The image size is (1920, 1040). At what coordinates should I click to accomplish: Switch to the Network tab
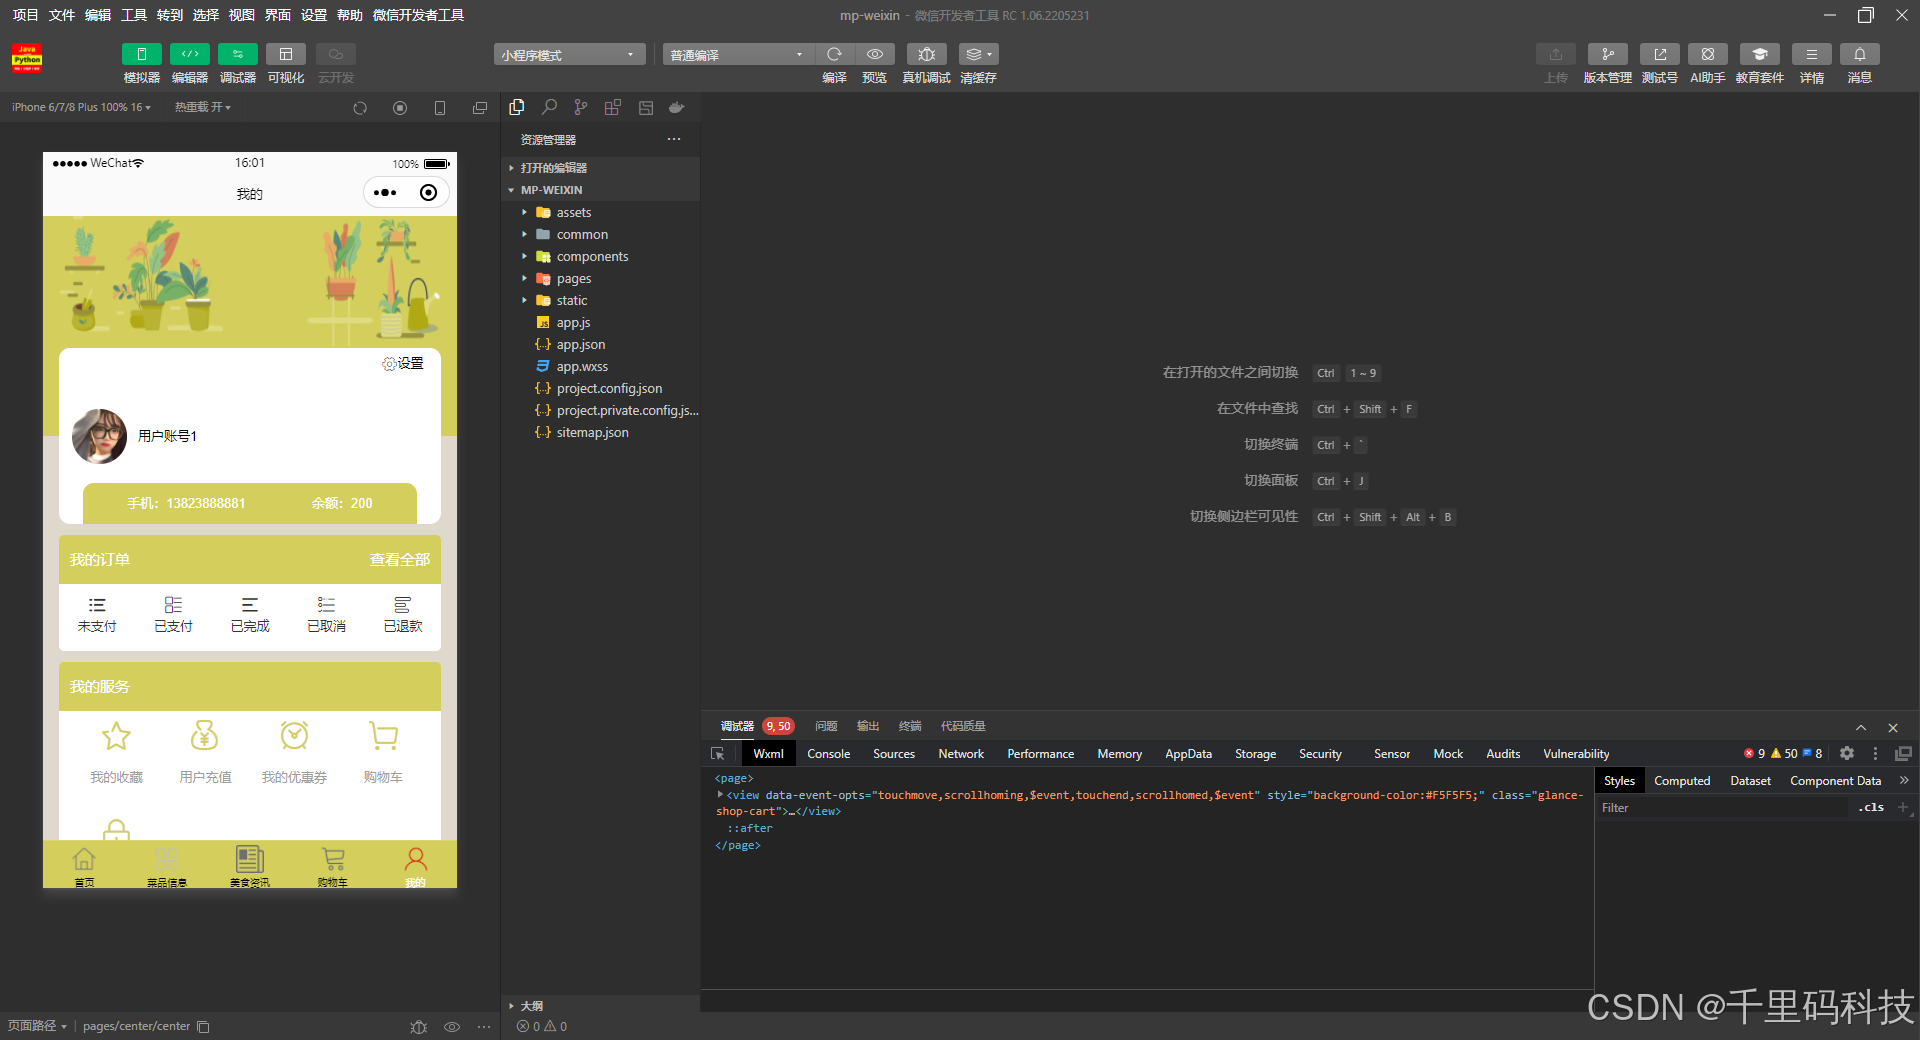coord(961,754)
